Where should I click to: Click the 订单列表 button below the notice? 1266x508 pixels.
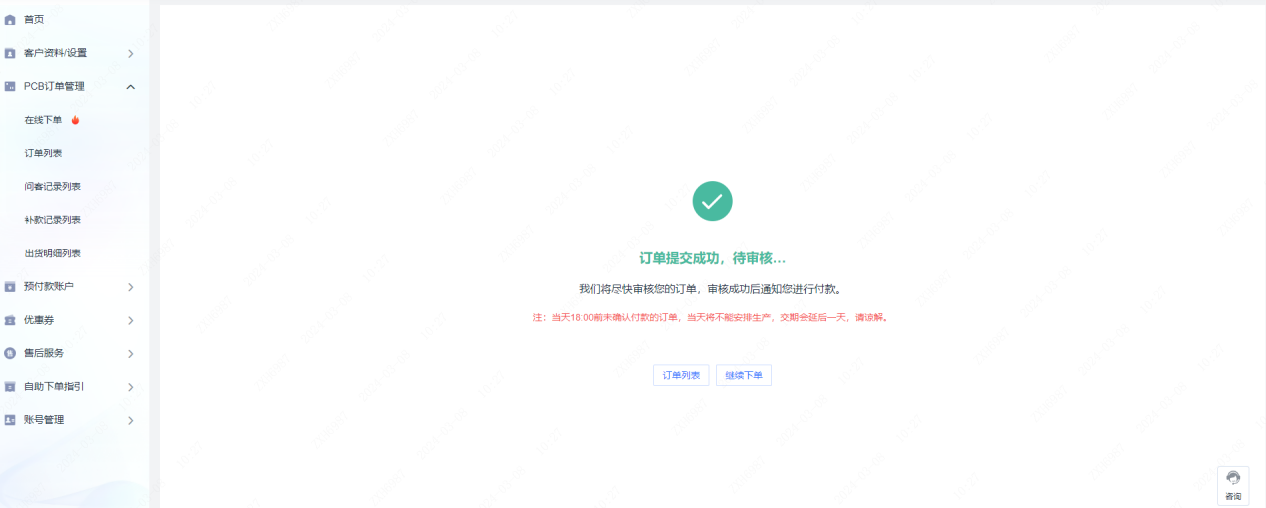681,375
